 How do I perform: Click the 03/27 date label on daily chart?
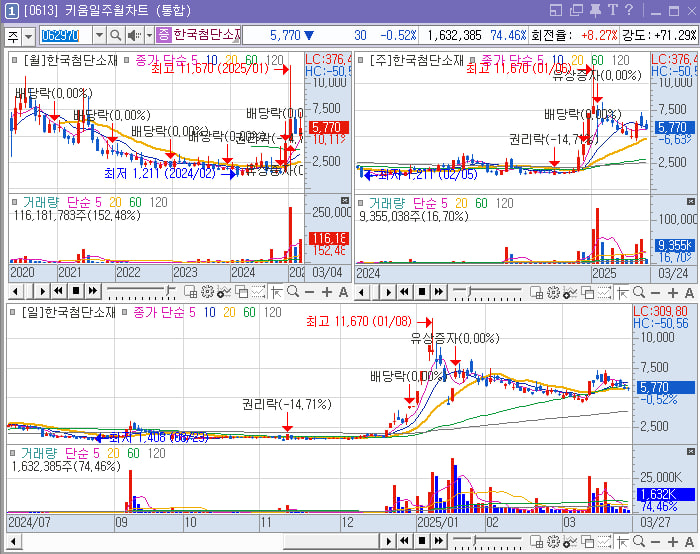point(655,522)
